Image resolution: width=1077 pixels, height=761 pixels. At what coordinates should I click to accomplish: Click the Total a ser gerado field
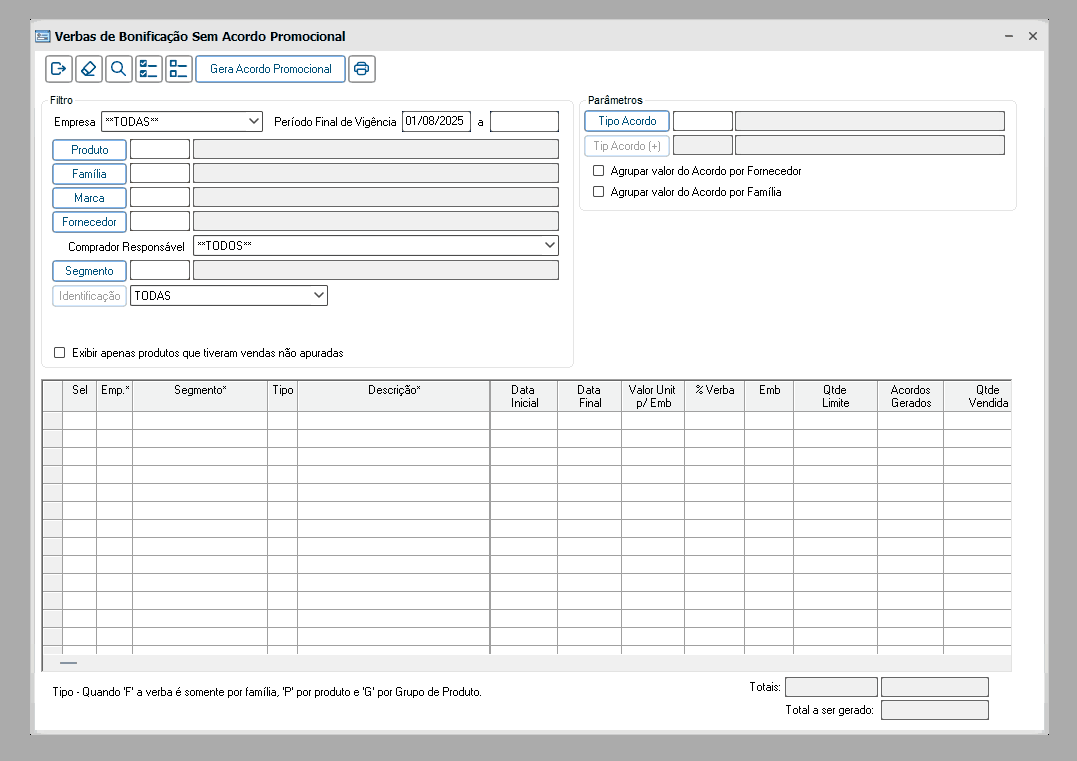point(935,709)
